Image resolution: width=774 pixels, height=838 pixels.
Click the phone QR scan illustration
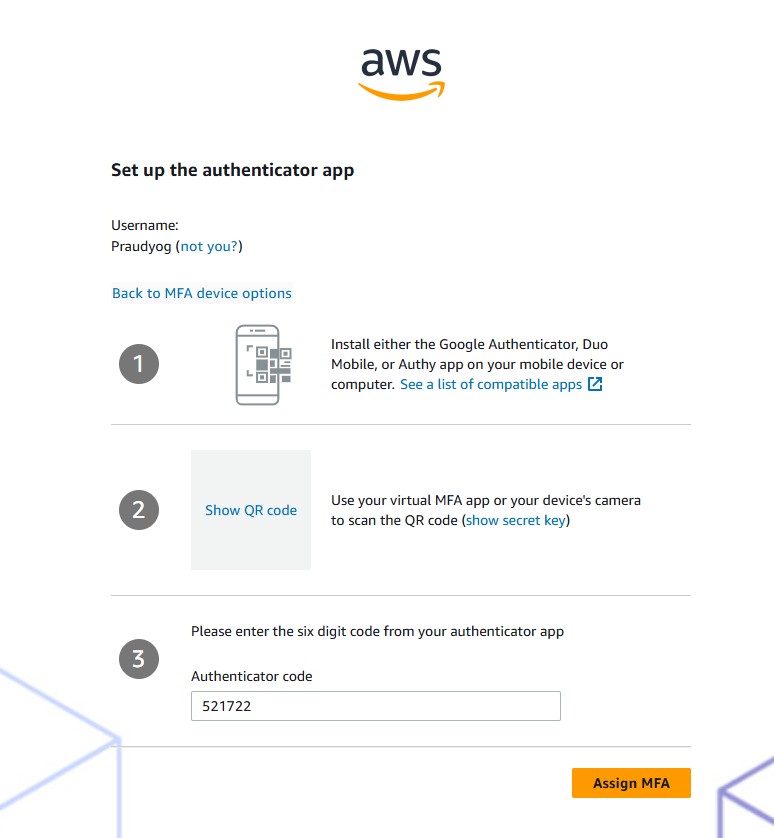257,364
